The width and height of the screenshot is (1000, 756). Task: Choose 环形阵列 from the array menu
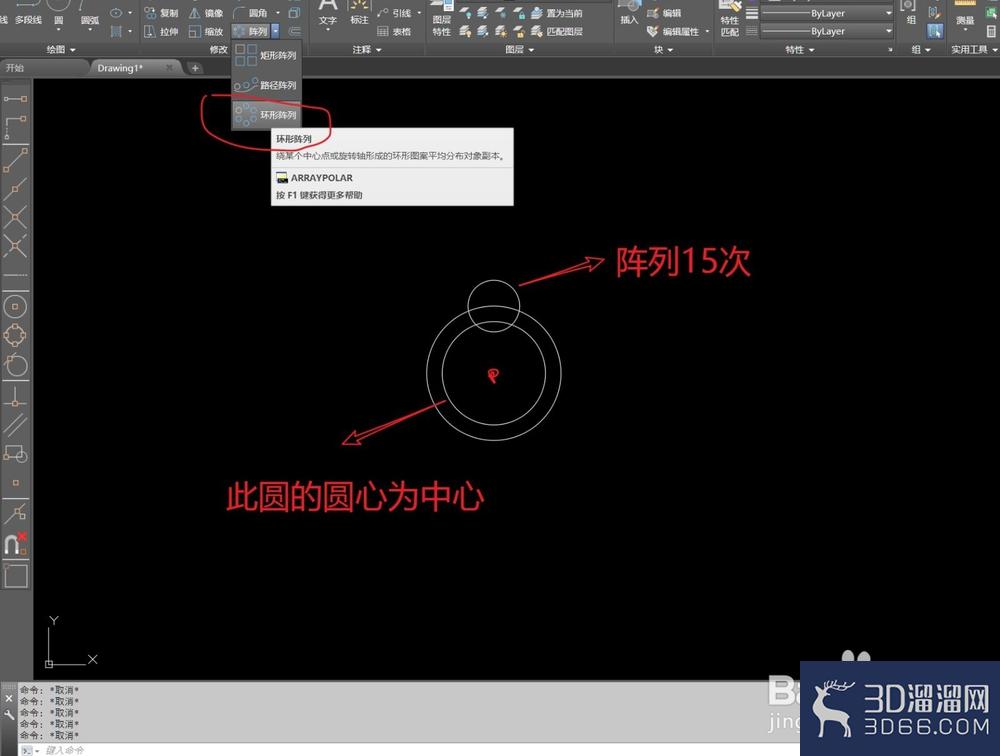click(x=266, y=115)
